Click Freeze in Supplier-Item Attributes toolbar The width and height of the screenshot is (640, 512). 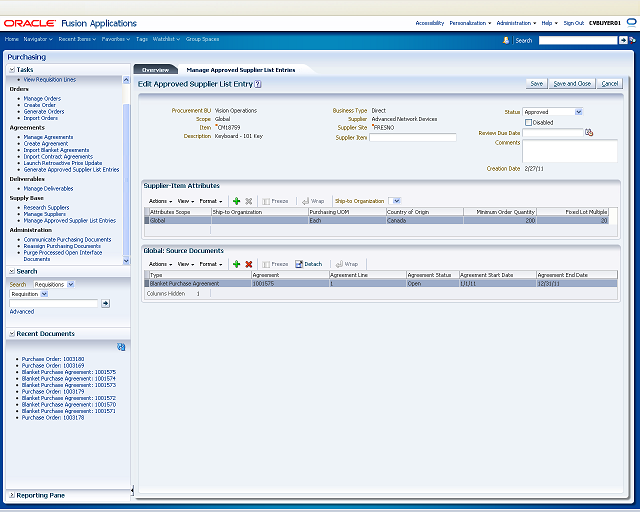[x=276, y=201]
